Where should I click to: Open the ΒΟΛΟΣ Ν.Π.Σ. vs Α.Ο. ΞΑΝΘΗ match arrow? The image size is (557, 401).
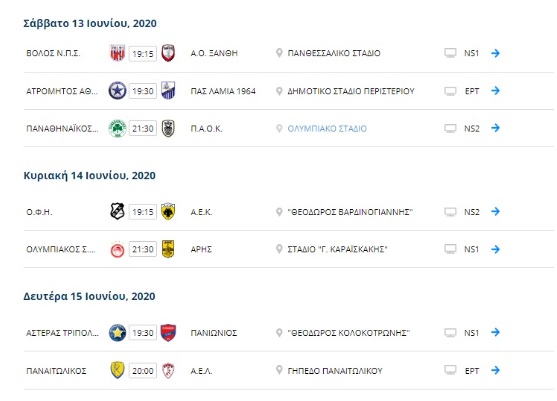(495, 53)
